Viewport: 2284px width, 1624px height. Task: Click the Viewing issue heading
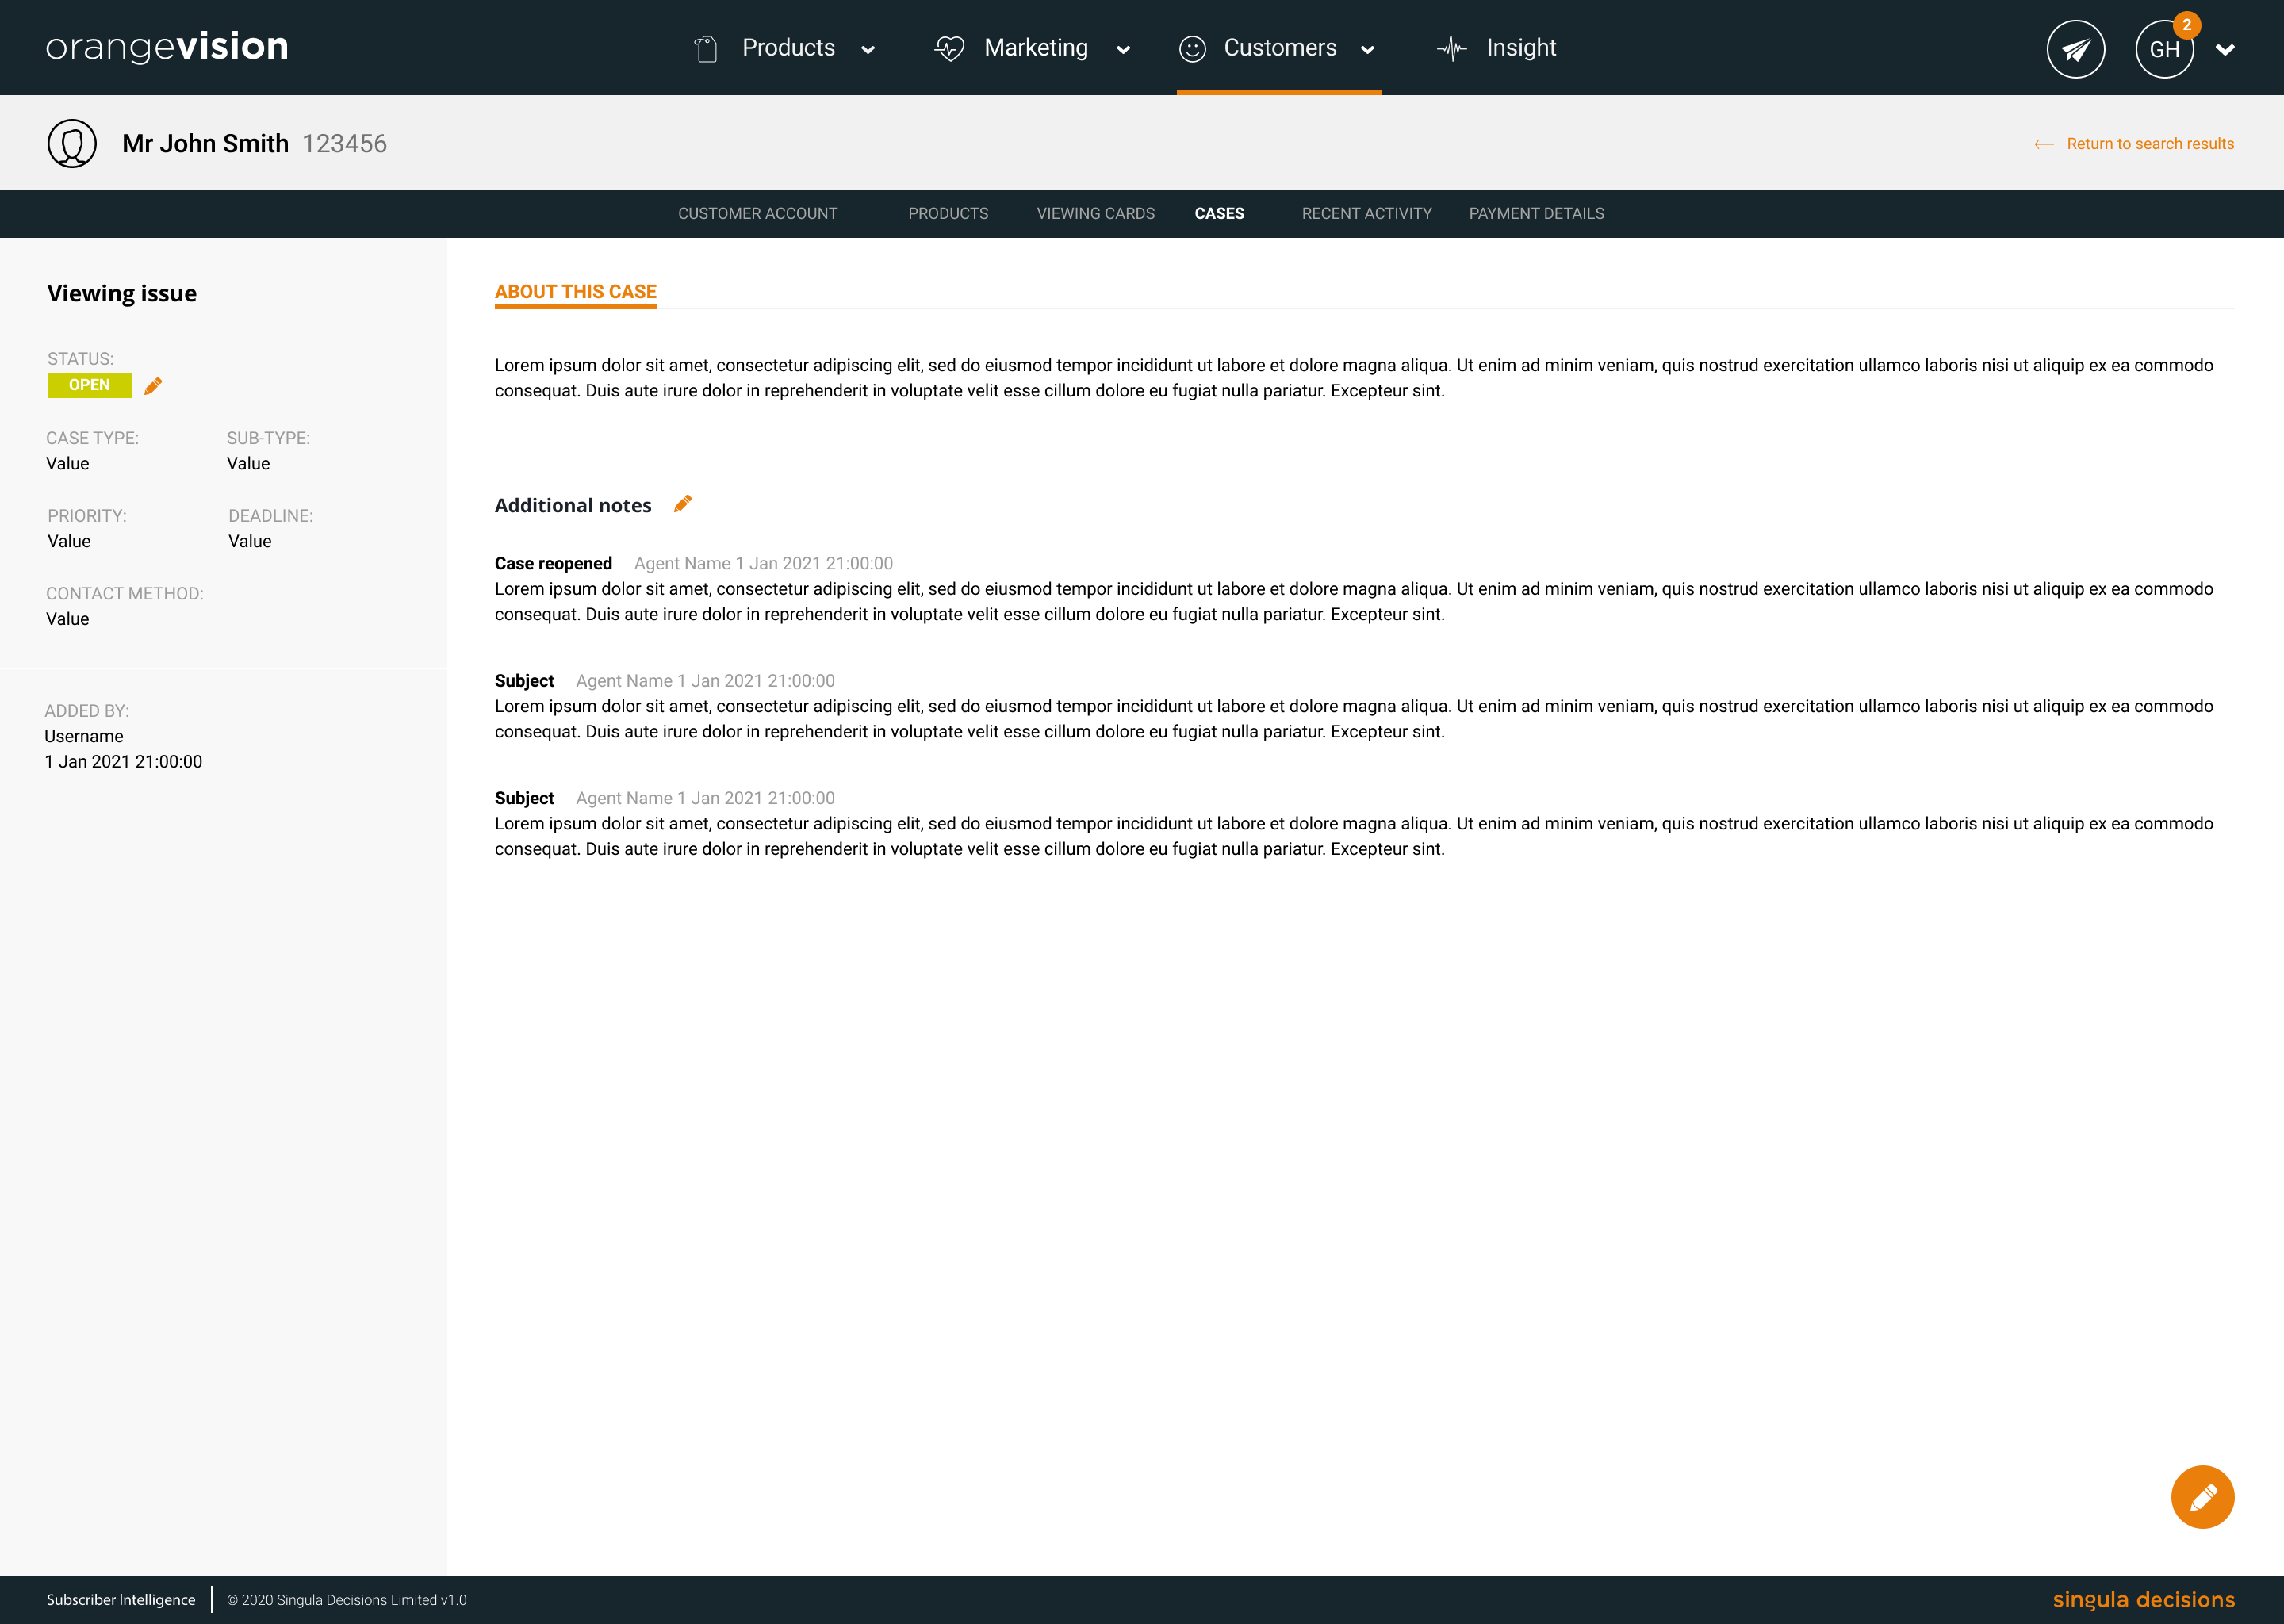click(x=122, y=294)
